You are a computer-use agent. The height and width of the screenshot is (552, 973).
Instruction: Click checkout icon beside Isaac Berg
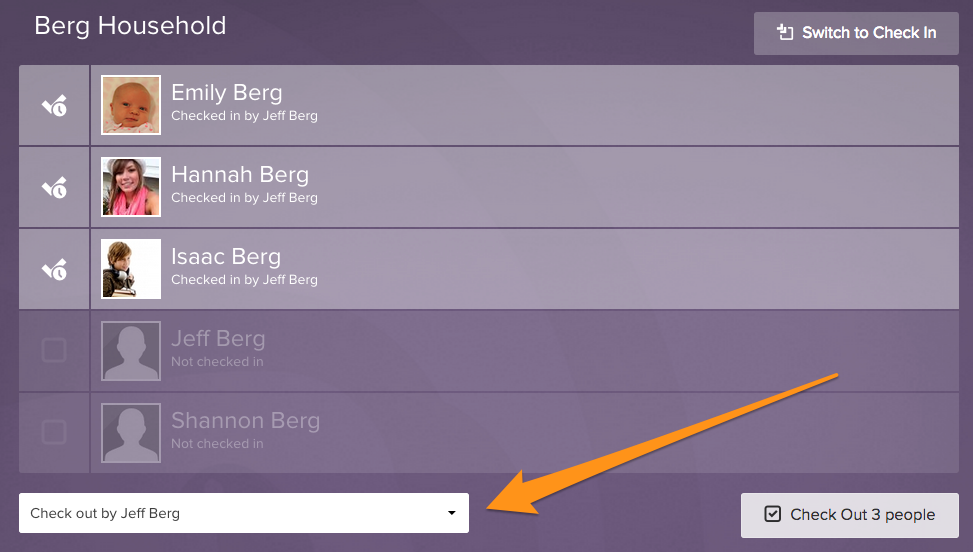(x=54, y=269)
